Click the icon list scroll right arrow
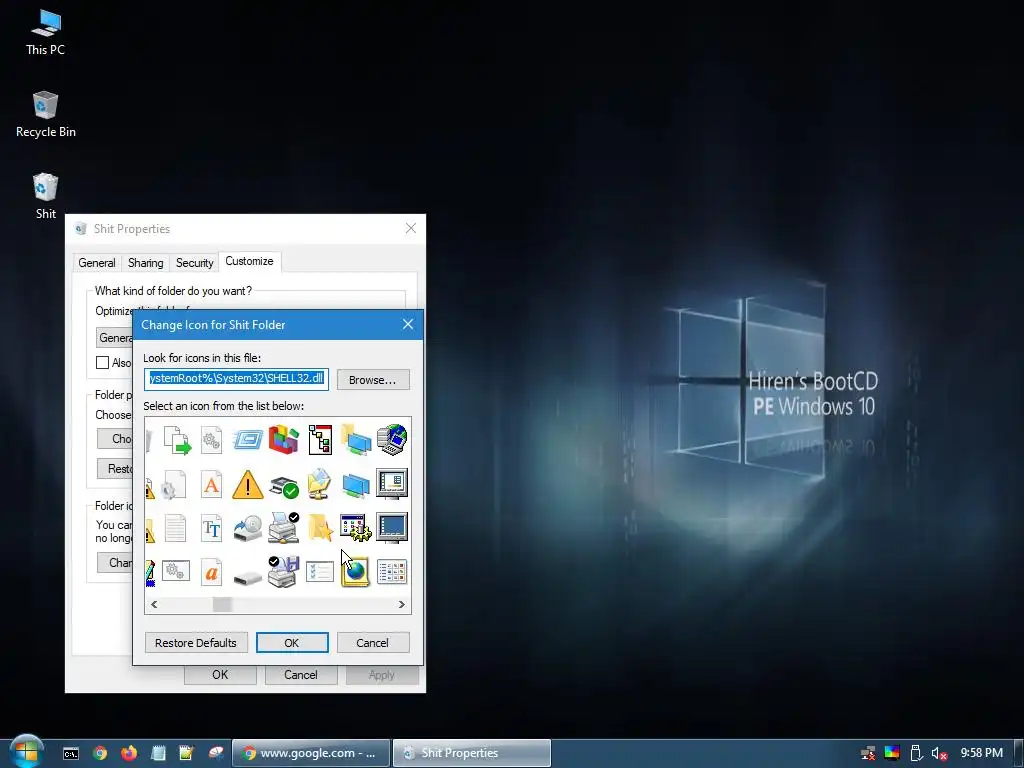The height and width of the screenshot is (768, 1024). point(402,605)
